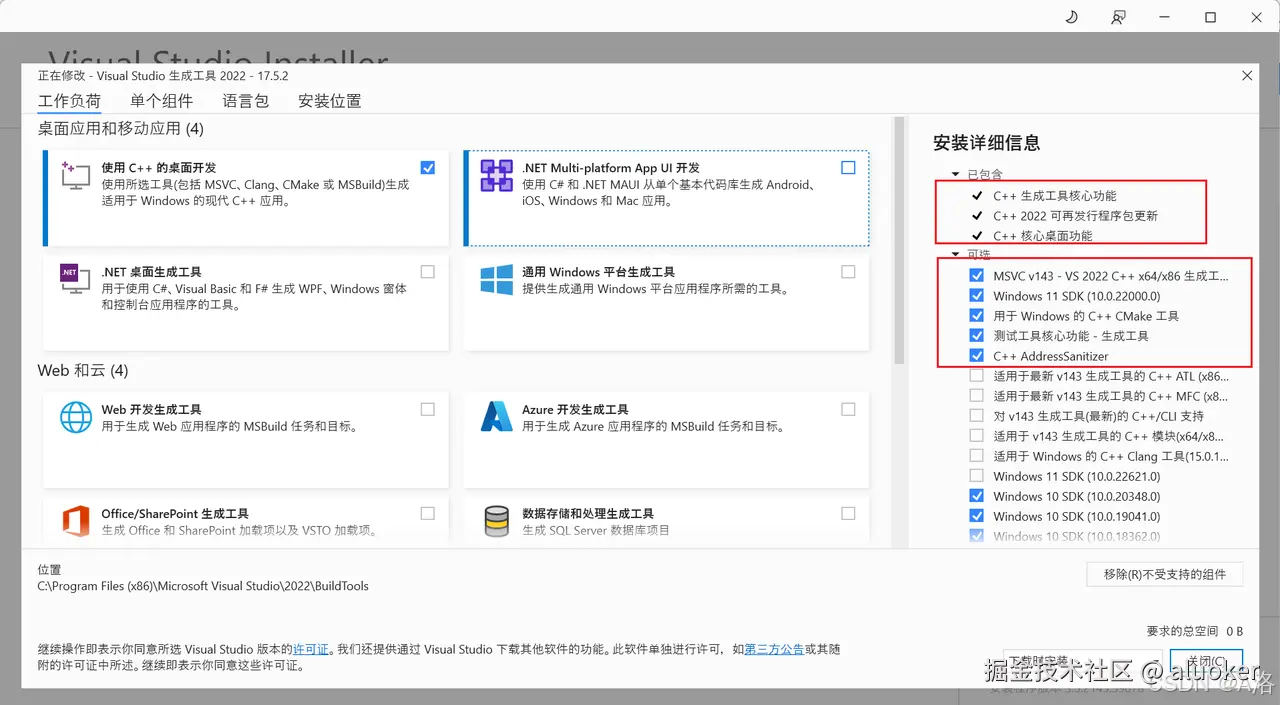Switch to the 单个组件 tab
The width and height of the screenshot is (1280, 705).
[161, 100]
